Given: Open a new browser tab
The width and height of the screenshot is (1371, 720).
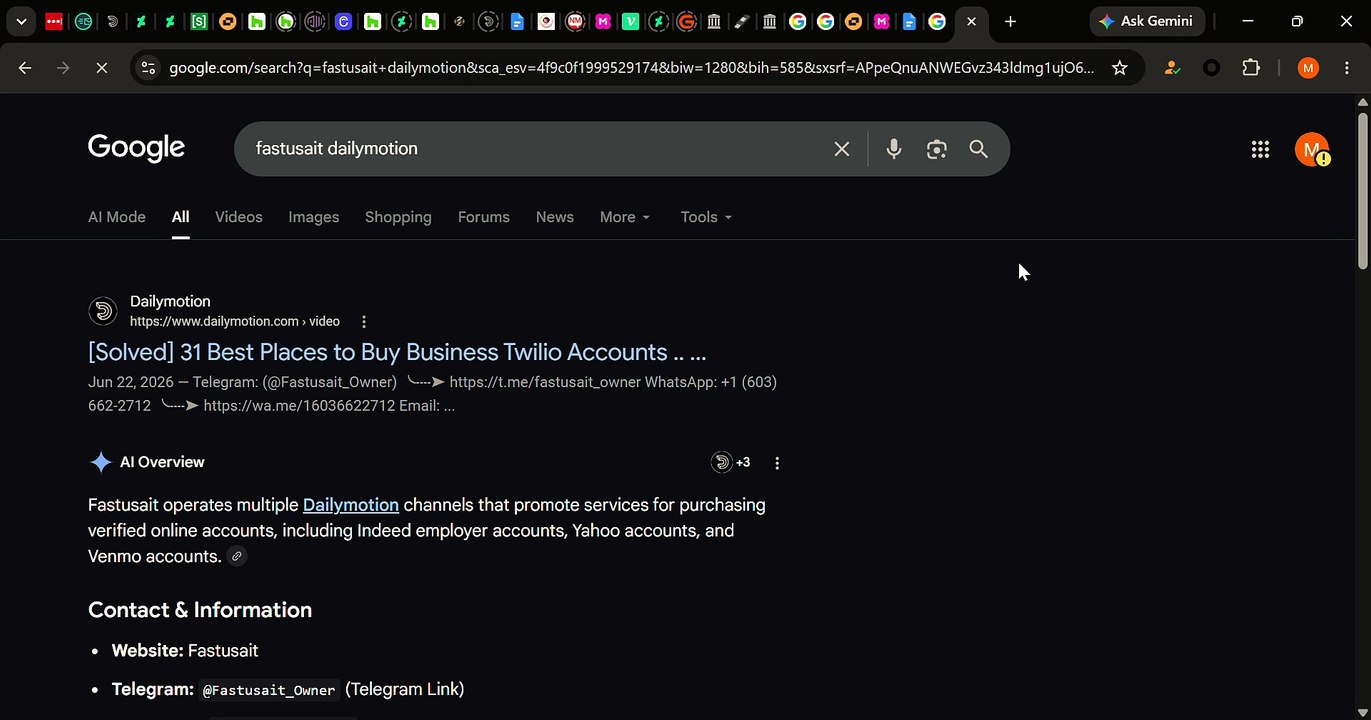Looking at the screenshot, I should pyautogui.click(x=1010, y=21).
